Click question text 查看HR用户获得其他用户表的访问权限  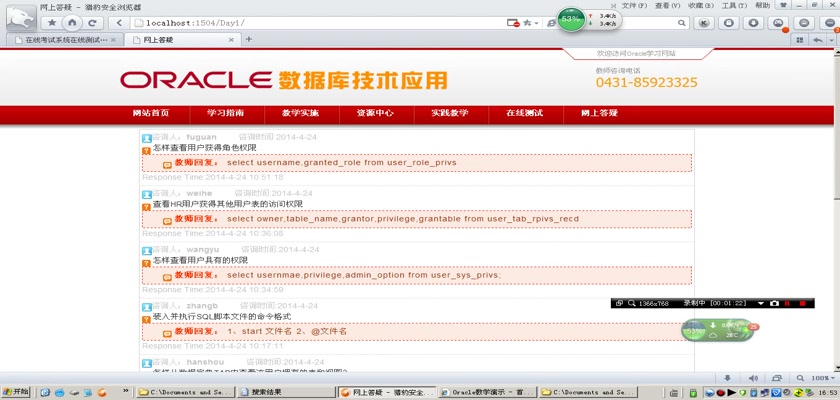[228, 204]
